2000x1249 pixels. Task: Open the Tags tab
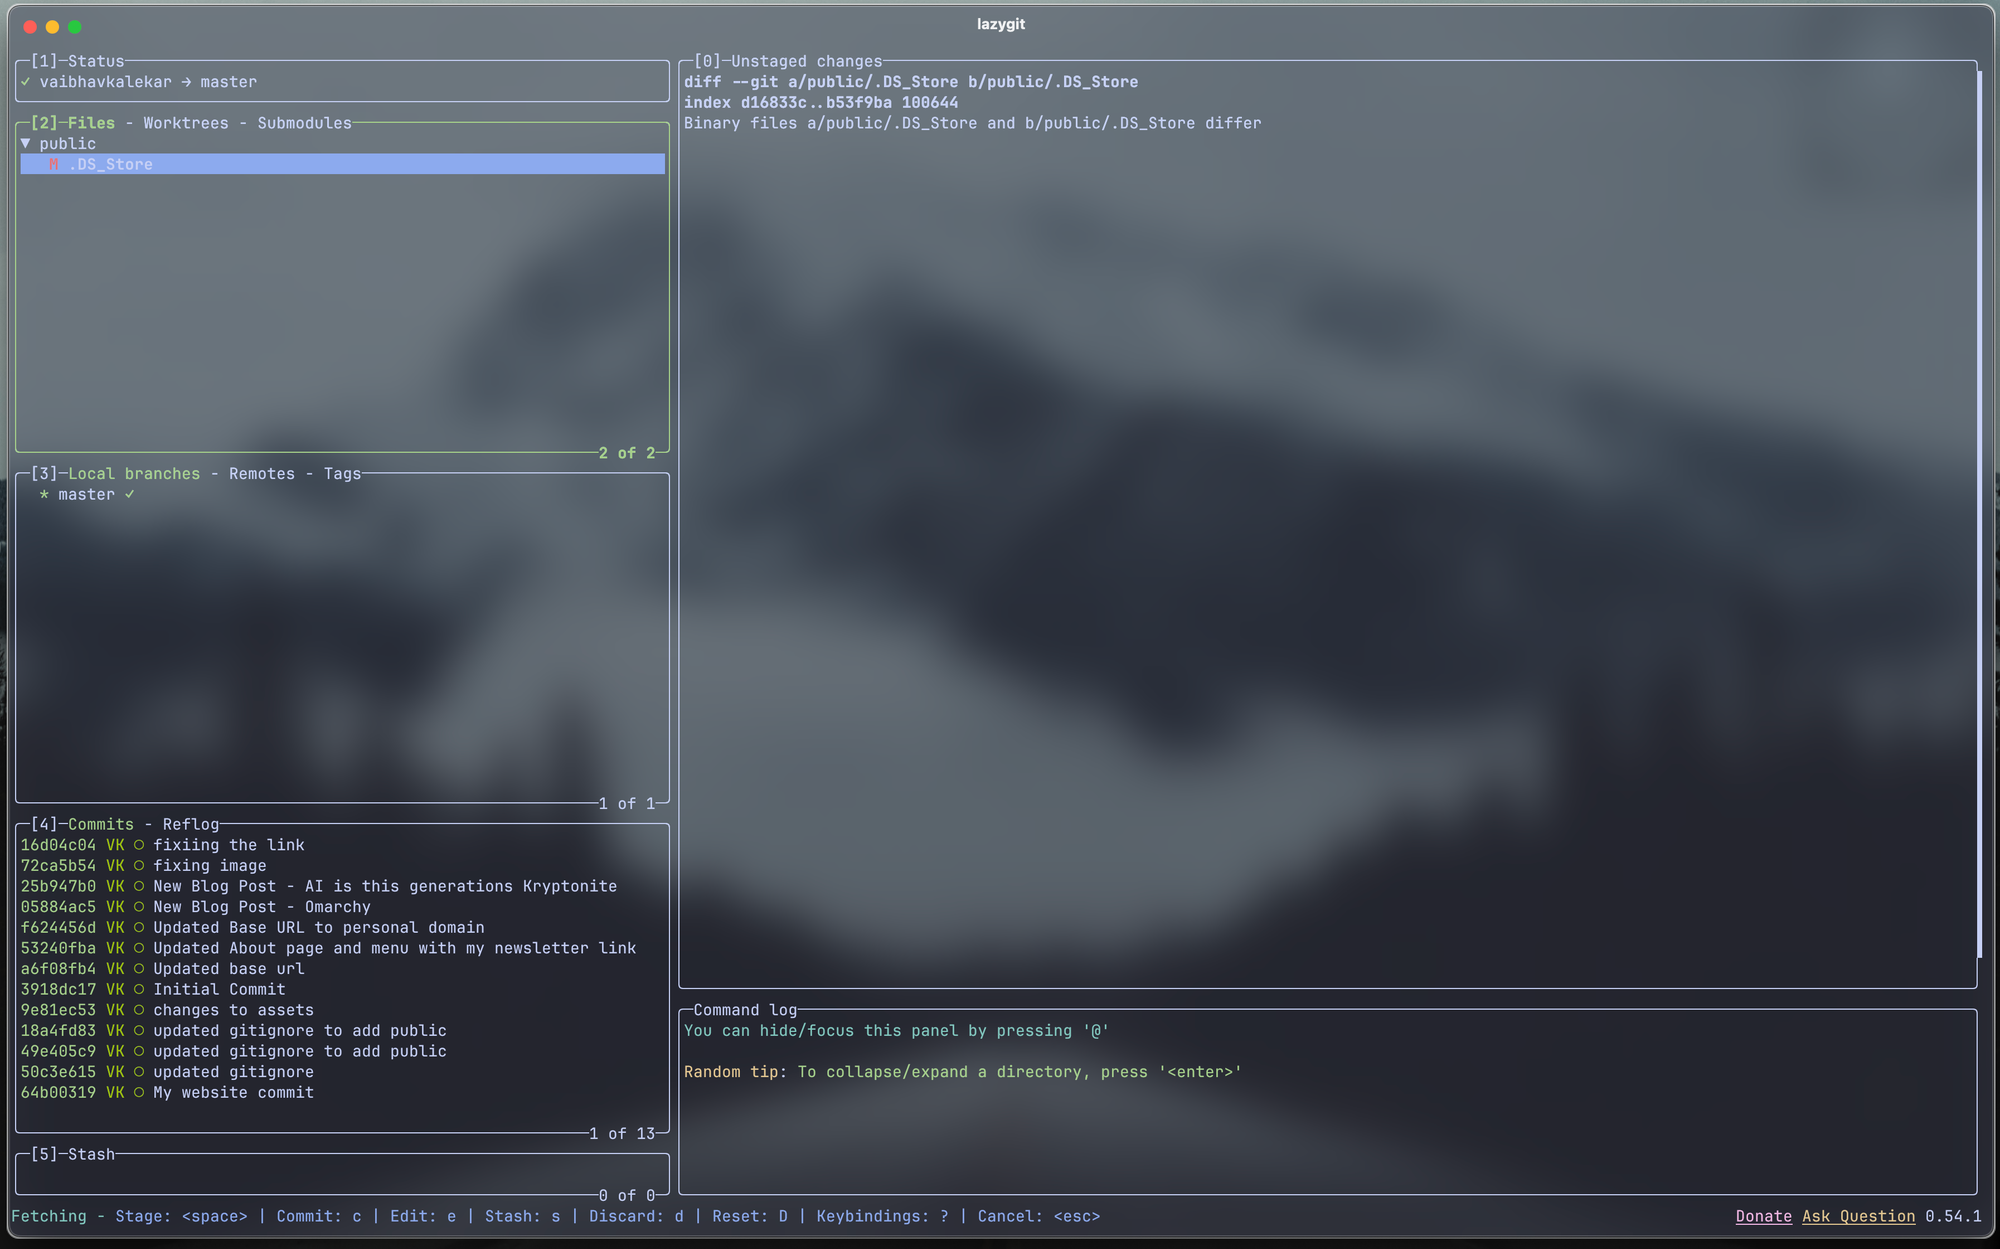(342, 474)
